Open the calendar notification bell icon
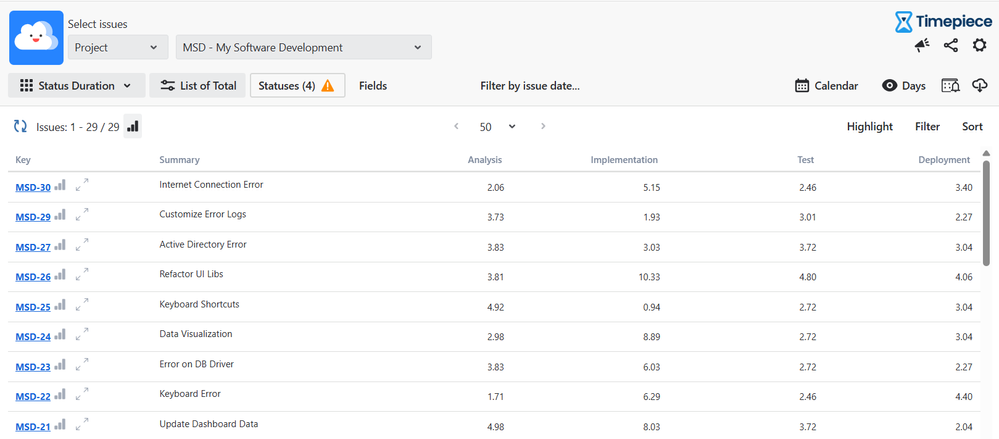Viewport: 999px width, 439px height. 951,85
